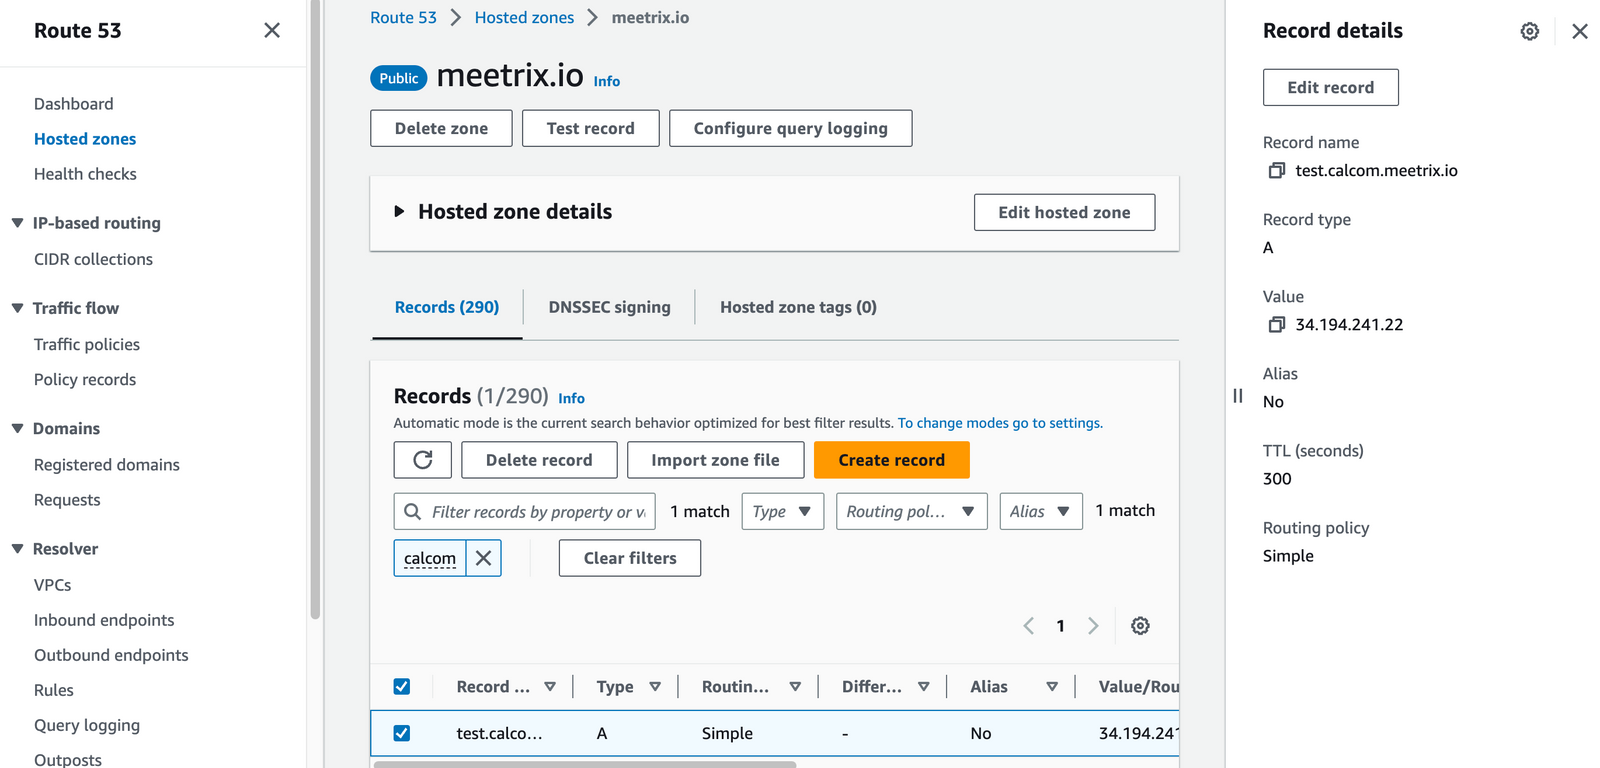Open Dashboard in sidebar
The height and width of the screenshot is (768, 1600).
coord(74,104)
